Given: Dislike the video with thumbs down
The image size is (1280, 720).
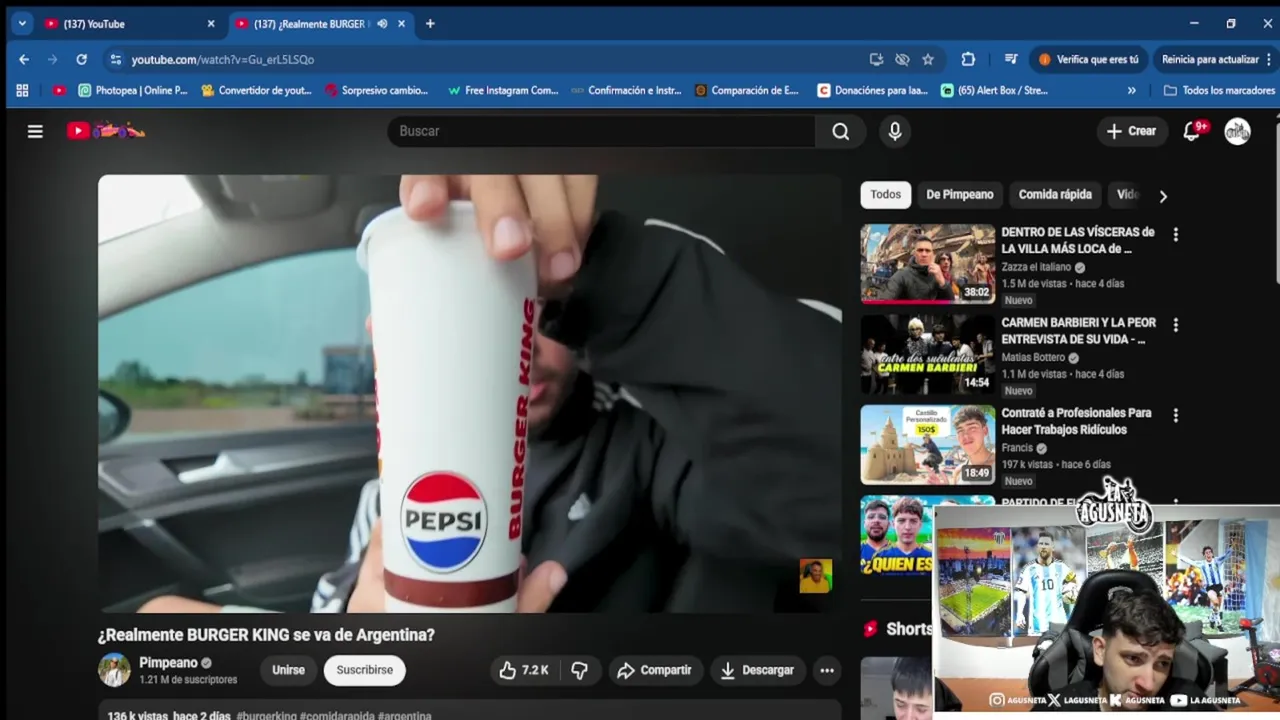Looking at the screenshot, I should 580,670.
